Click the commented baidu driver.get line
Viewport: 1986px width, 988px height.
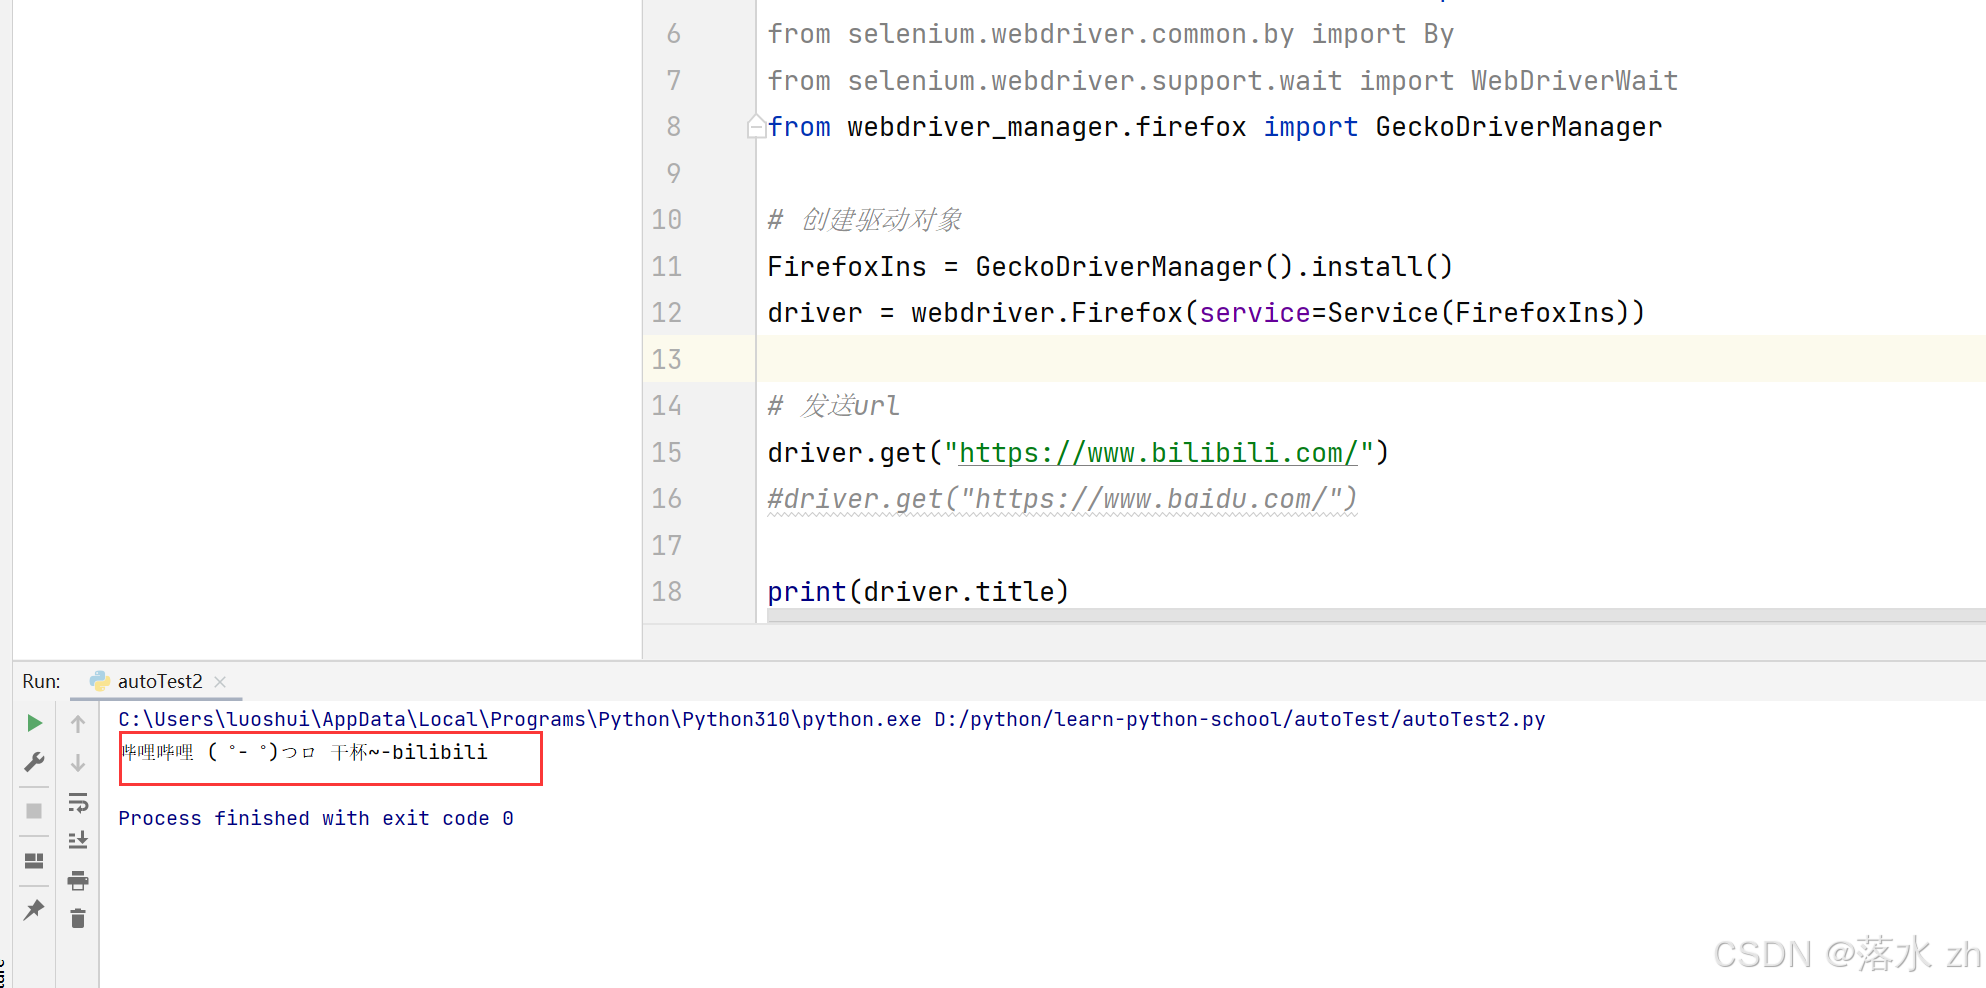1062,499
